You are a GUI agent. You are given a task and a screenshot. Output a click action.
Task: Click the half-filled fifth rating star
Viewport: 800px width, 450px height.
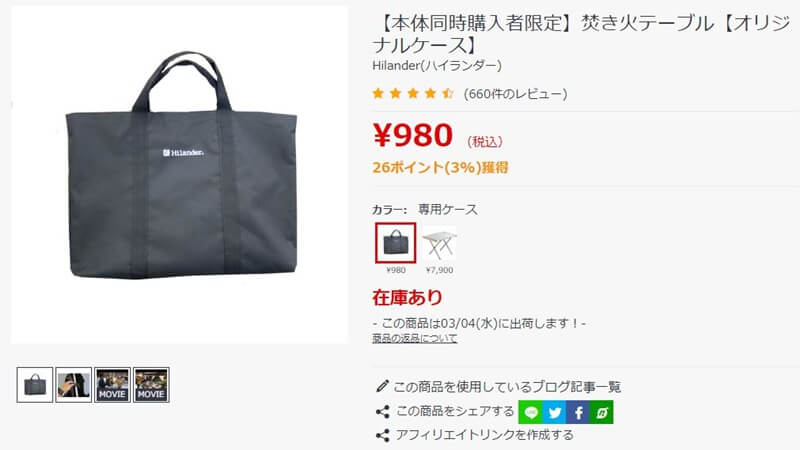point(448,93)
